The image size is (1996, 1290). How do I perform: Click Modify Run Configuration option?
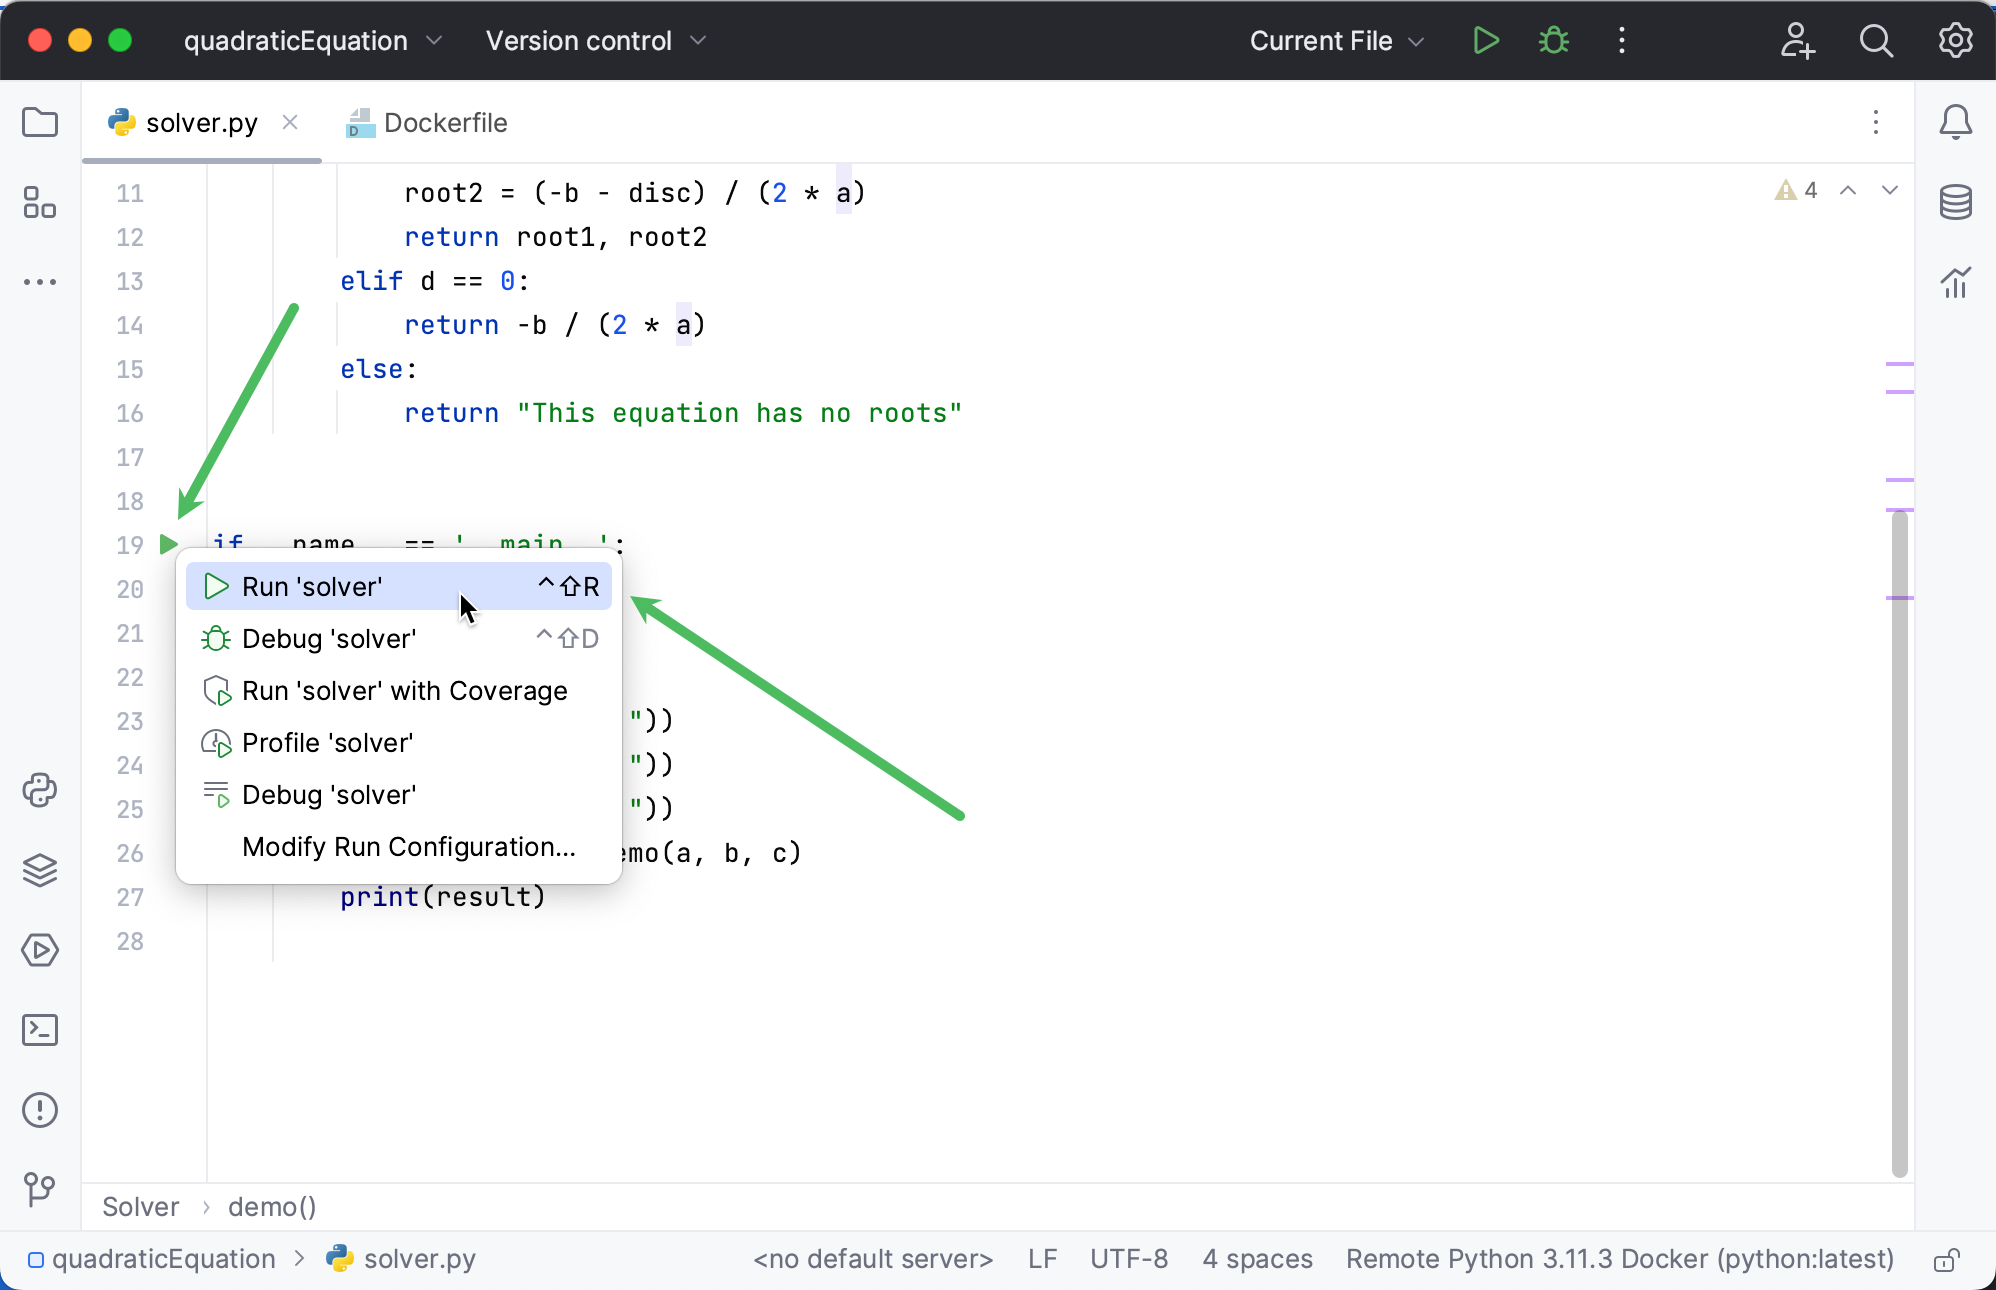[407, 846]
